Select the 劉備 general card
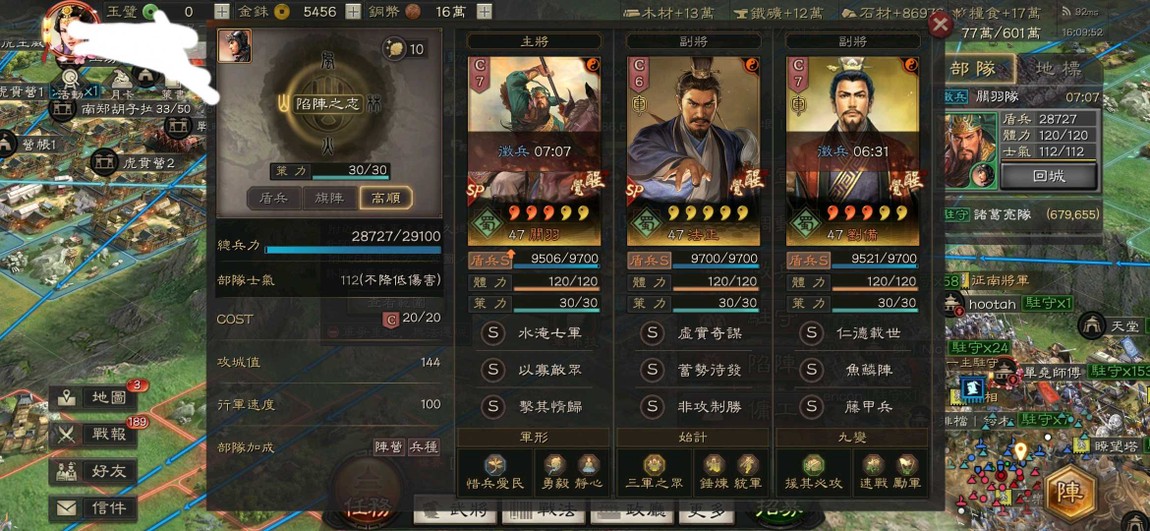This screenshot has height=531, width=1150. (x=851, y=151)
